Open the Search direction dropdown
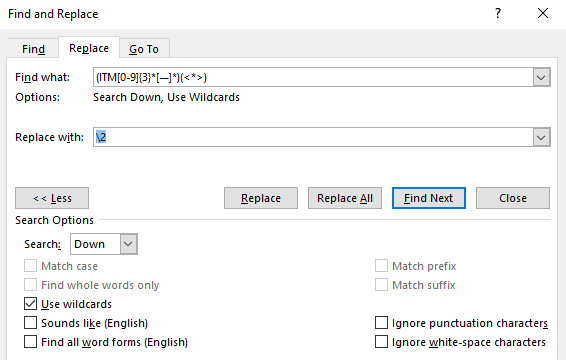The image size is (566, 360). click(x=129, y=244)
